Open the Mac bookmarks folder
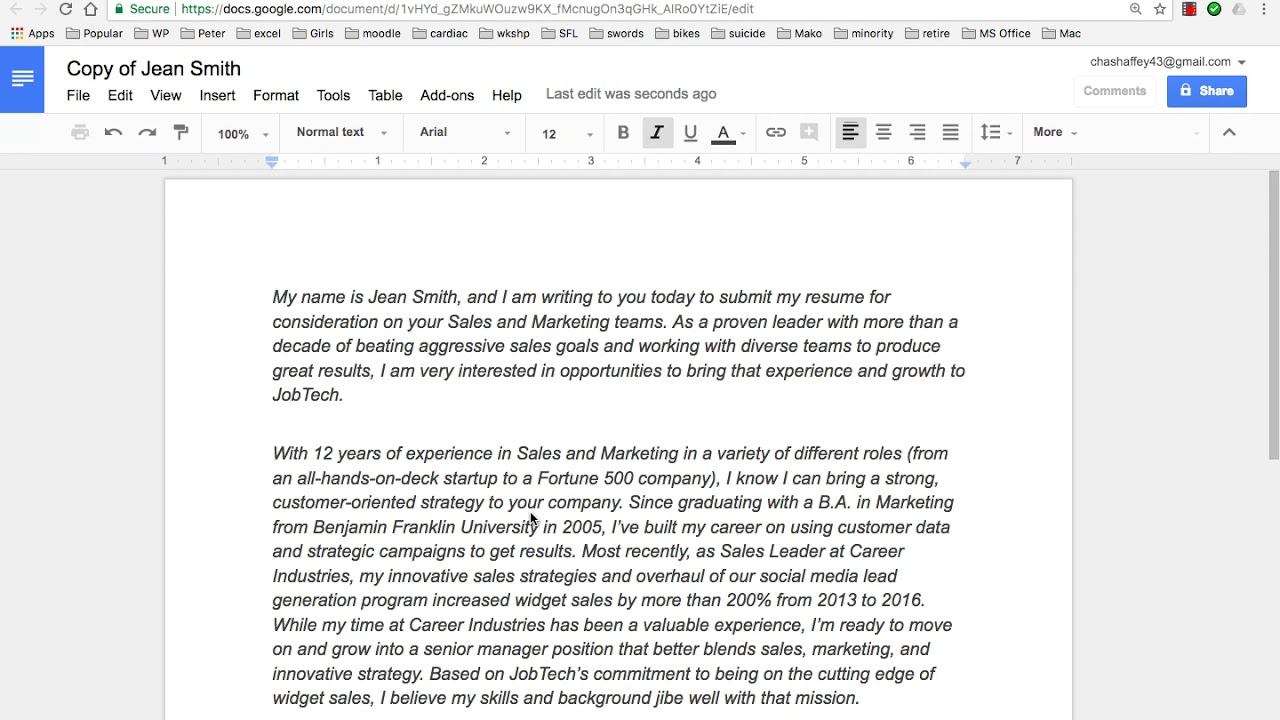Image resolution: width=1280 pixels, height=720 pixels. (x=1061, y=33)
